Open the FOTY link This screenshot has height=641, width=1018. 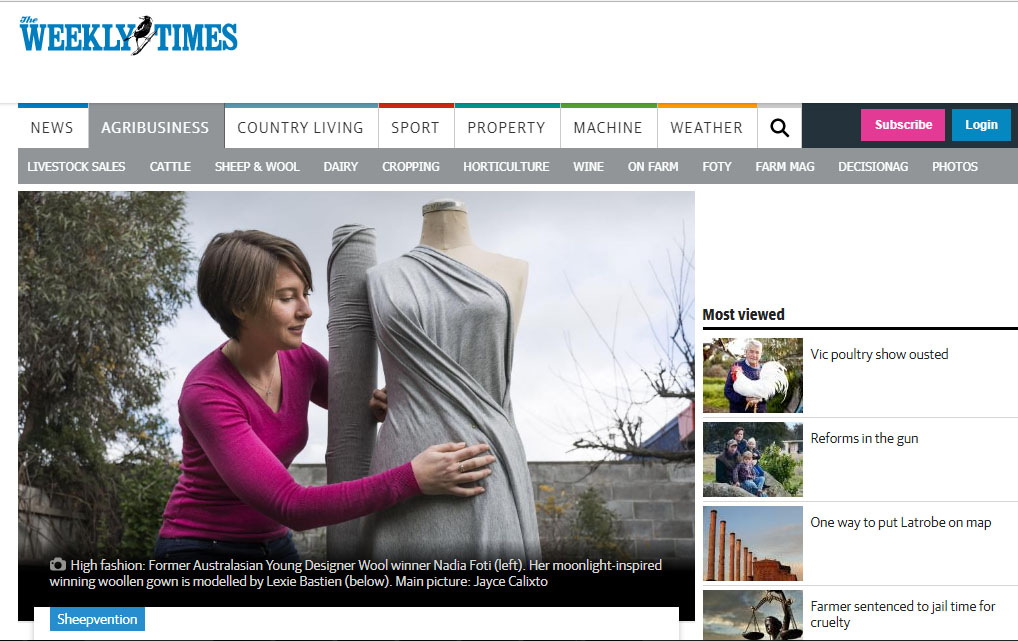tap(717, 166)
